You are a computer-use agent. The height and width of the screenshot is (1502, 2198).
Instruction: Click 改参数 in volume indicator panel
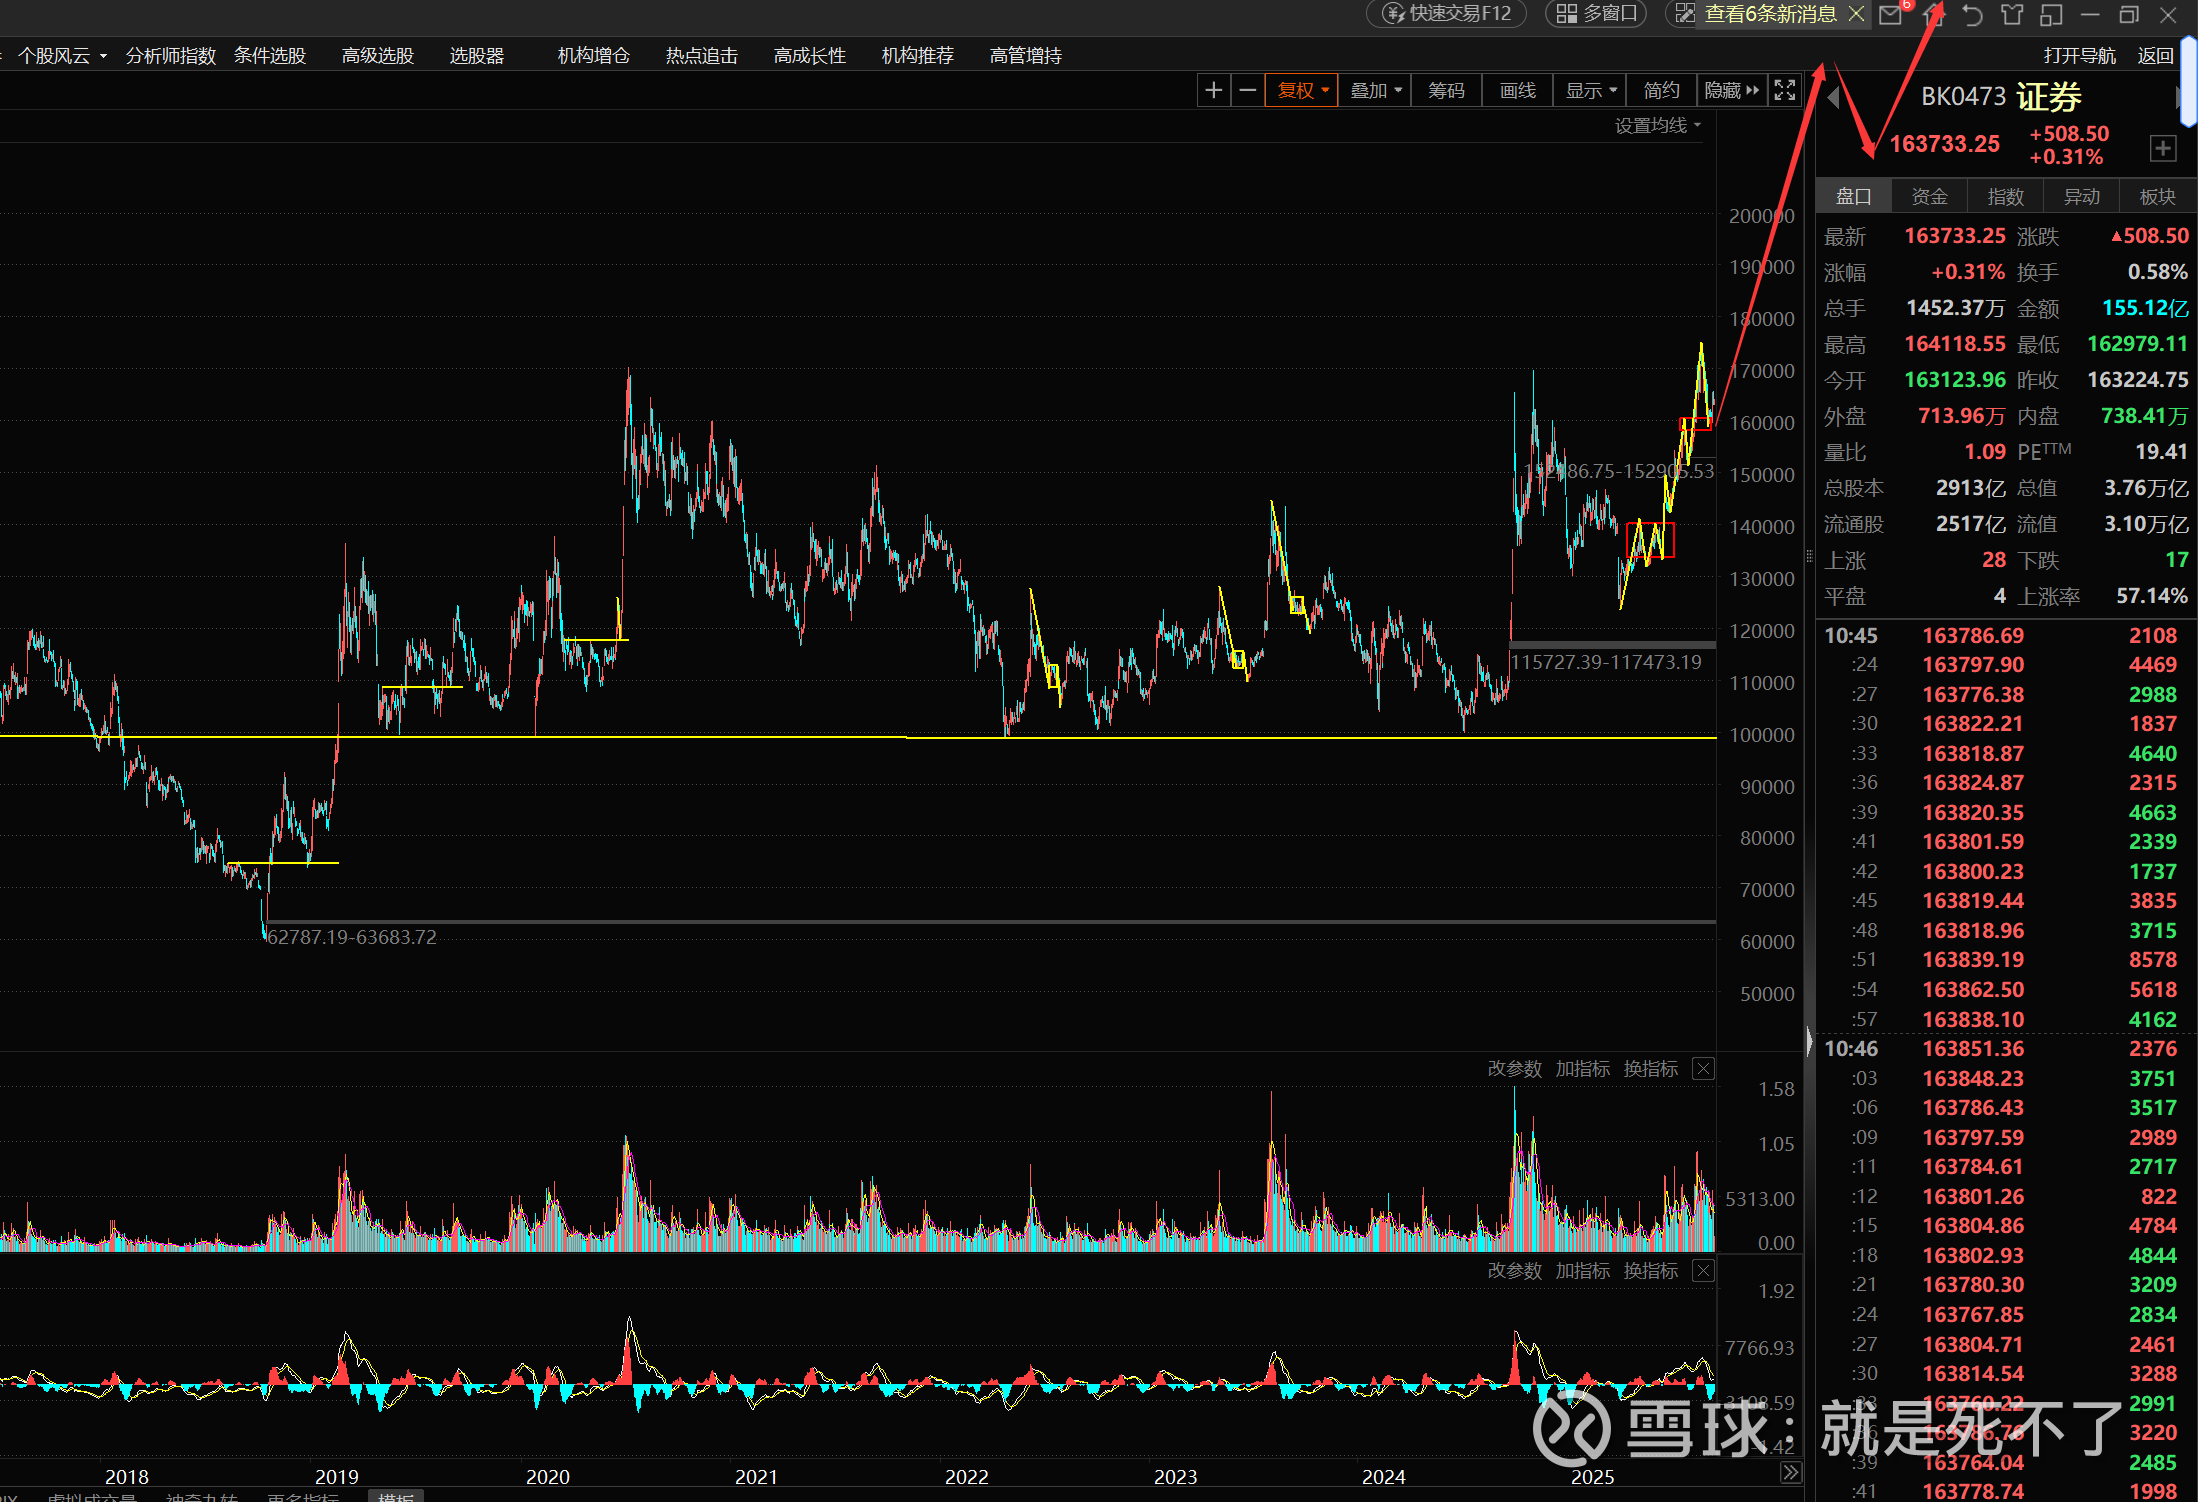[1514, 1069]
